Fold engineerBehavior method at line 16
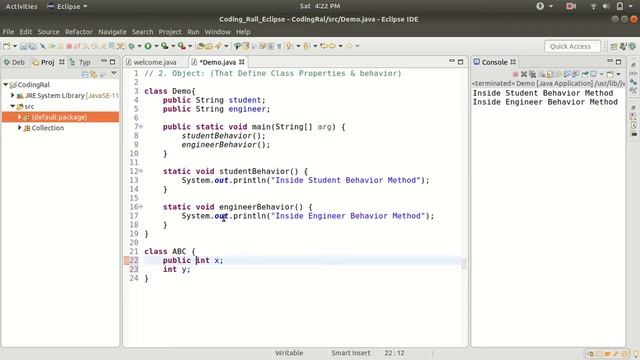The width and height of the screenshot is (640, 360). (x=141, y=207)
